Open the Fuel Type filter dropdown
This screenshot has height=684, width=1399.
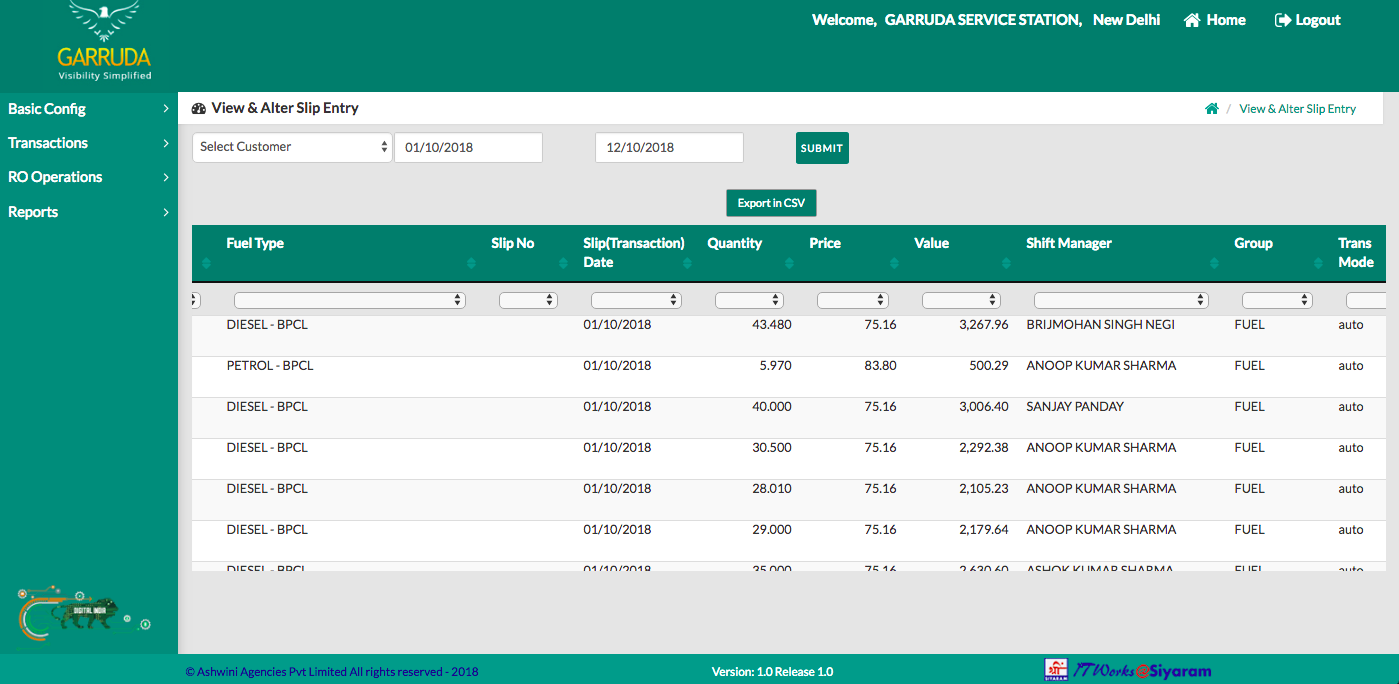(x=350, y=300)
